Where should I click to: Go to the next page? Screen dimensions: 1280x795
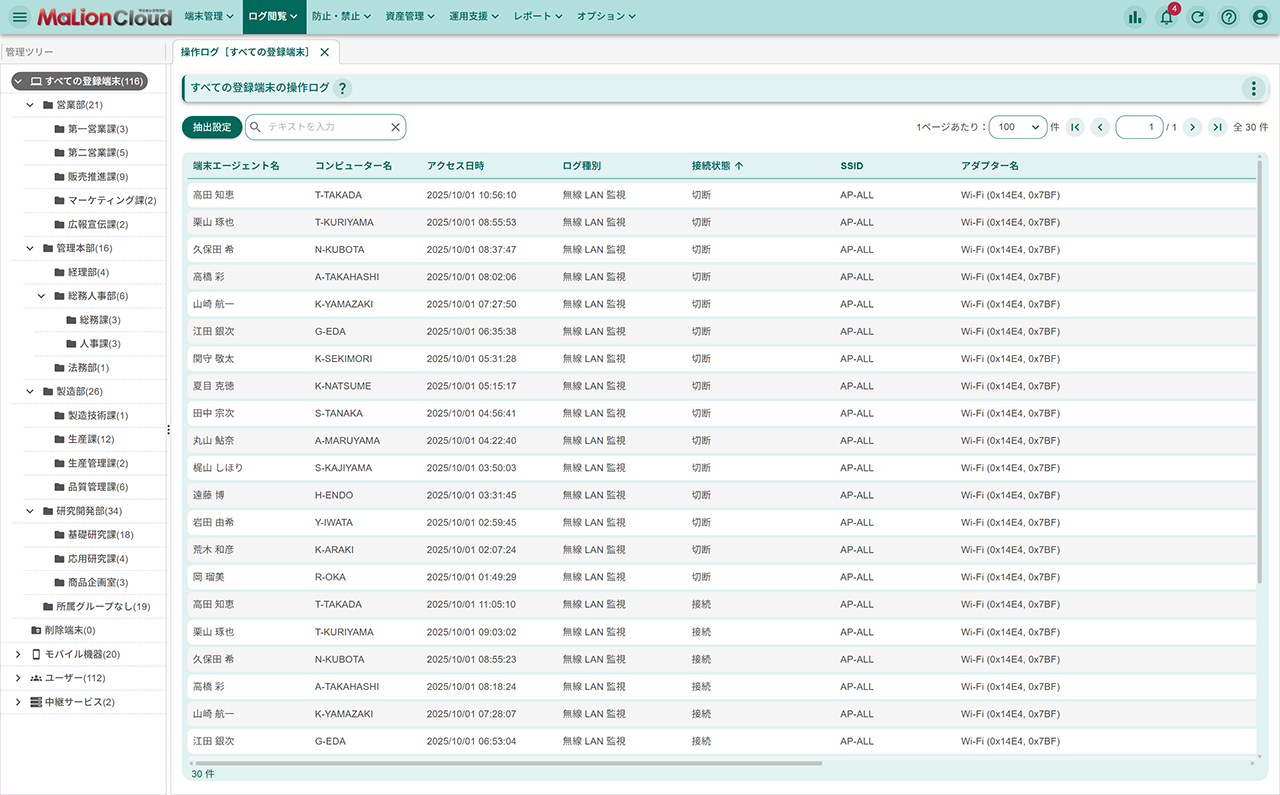1191,127
